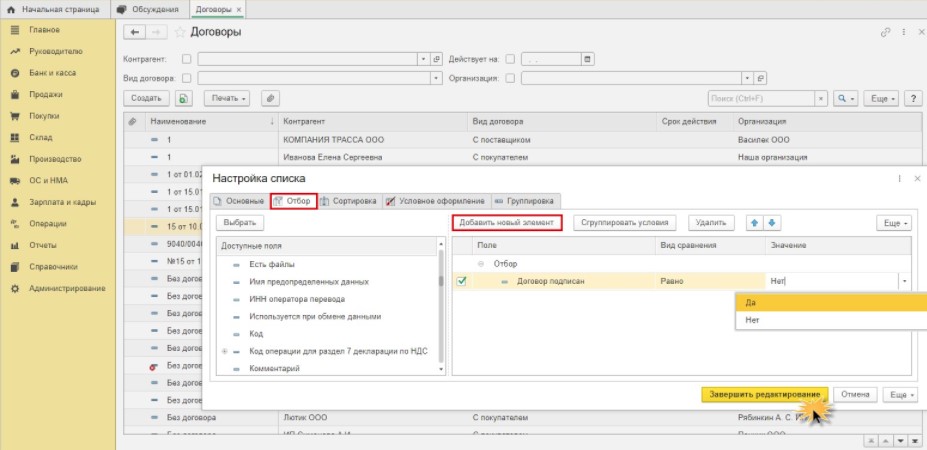The height and width of the screenshot is (450, 927).
Task: Click Завершить редактирование button
Action: [763, 394]
